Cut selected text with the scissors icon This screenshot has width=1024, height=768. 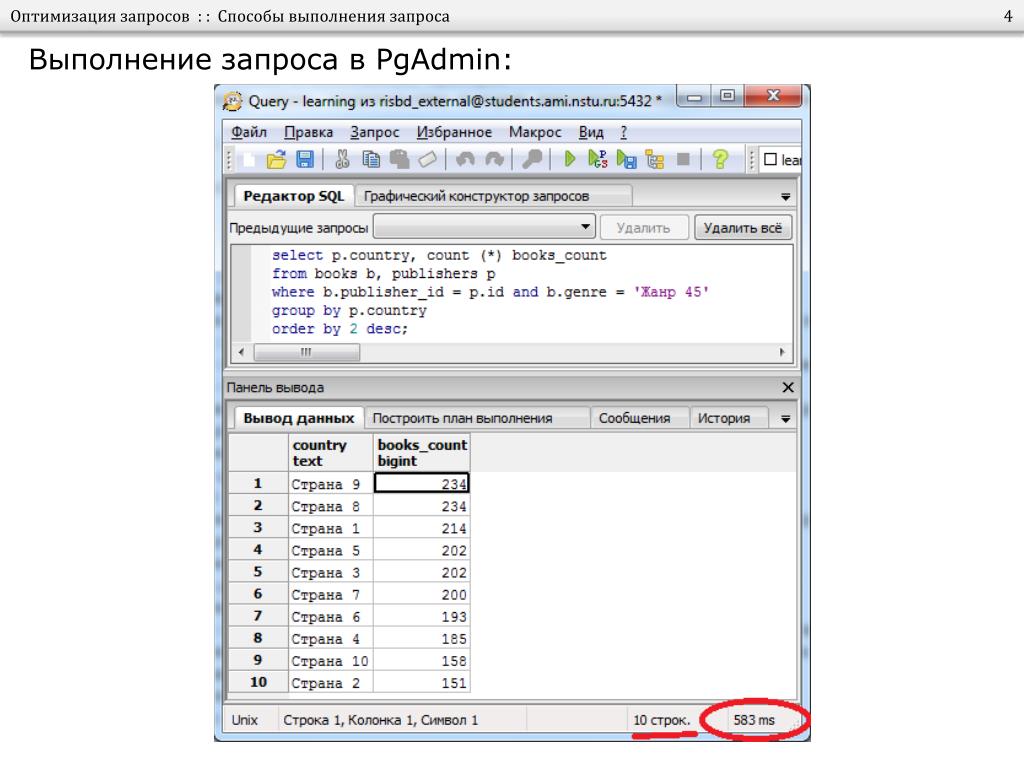342,159
